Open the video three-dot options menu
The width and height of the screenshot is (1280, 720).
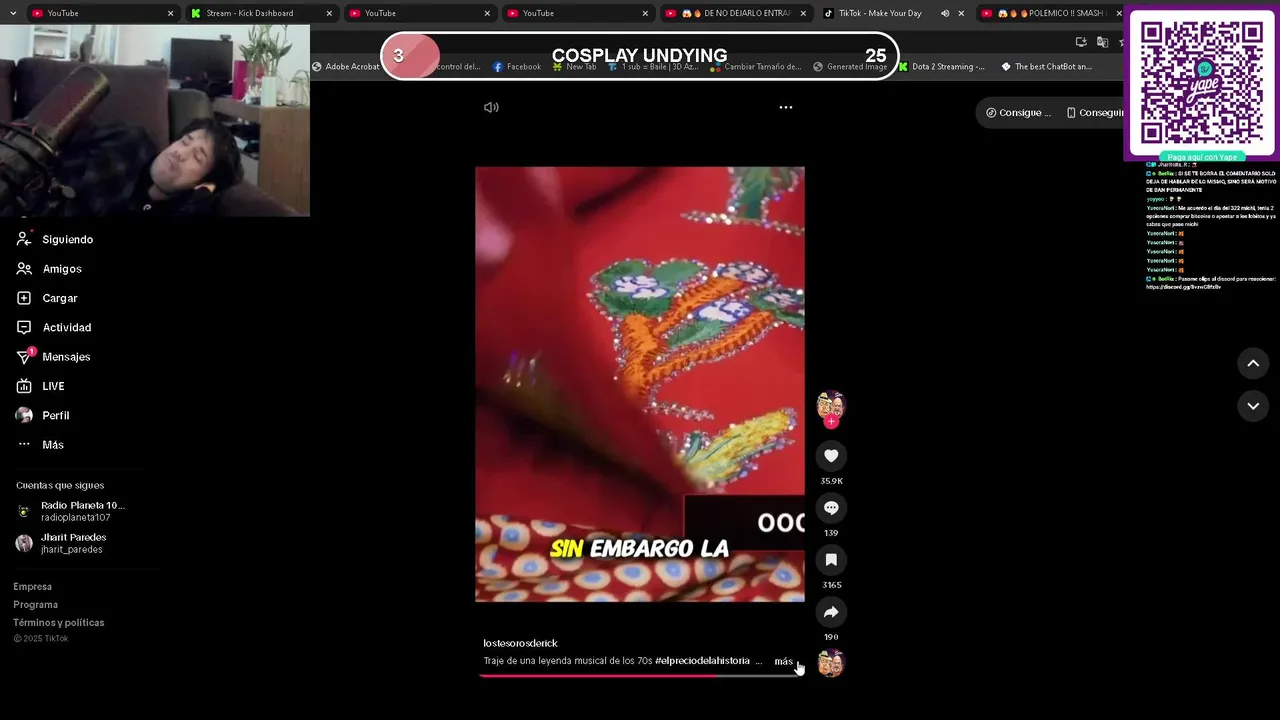(x=786, y=107)
